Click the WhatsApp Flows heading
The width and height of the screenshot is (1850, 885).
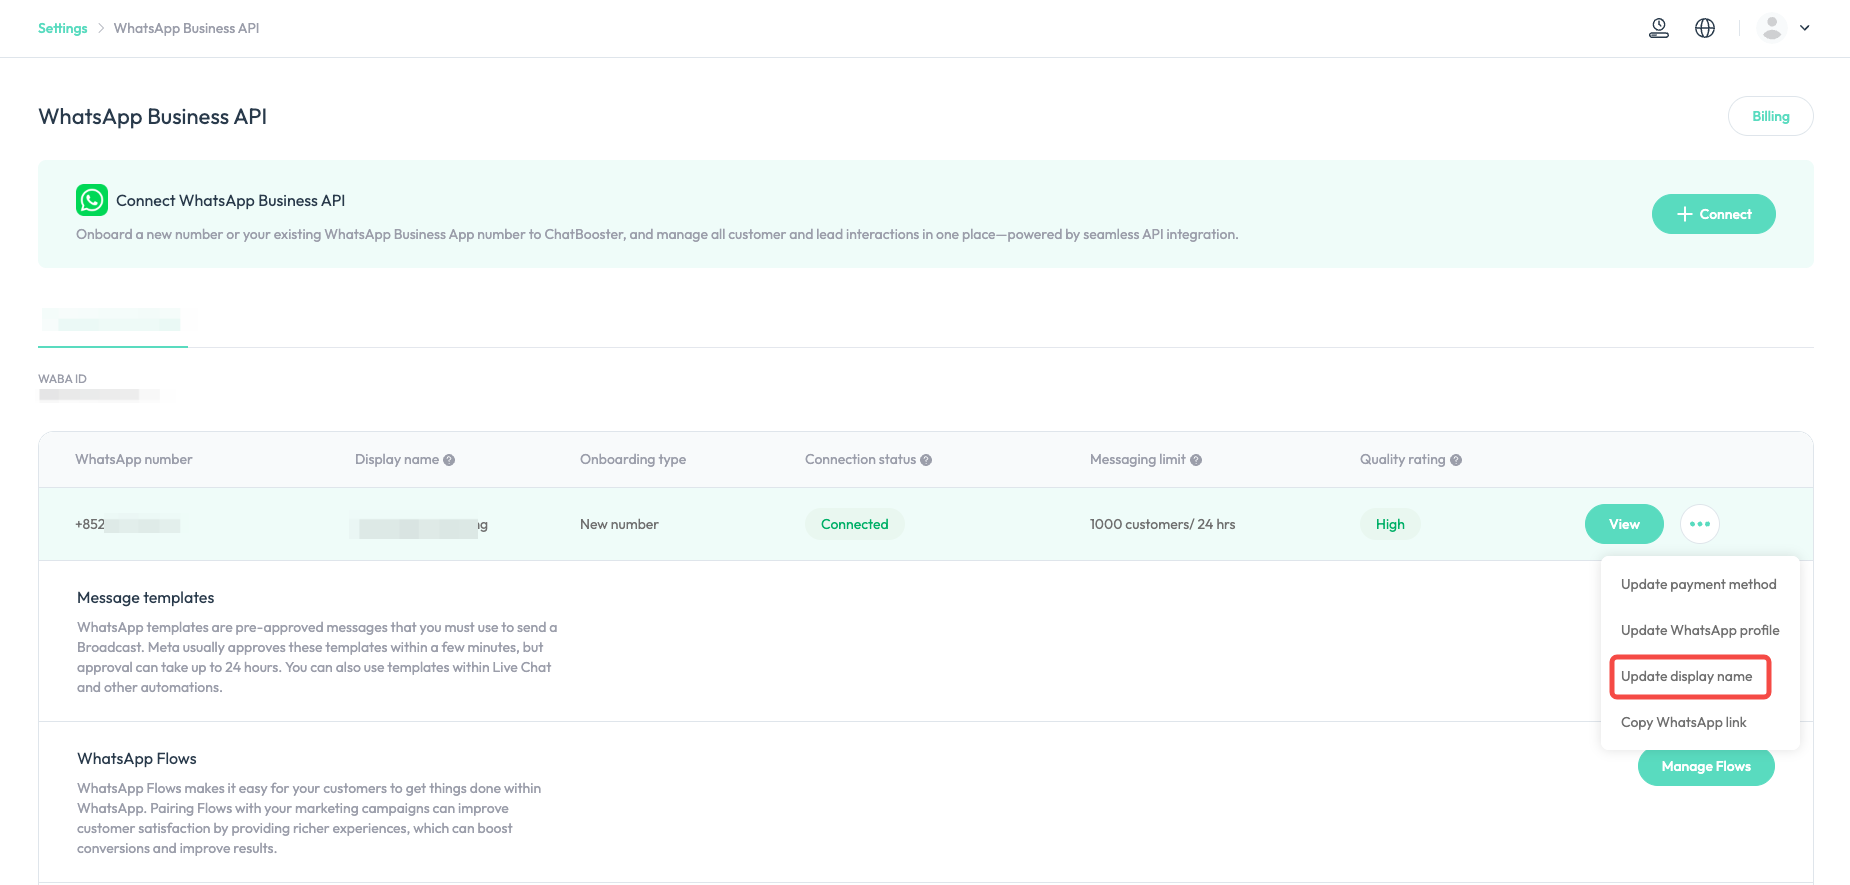pyautogui.click(x=137, y=759)
